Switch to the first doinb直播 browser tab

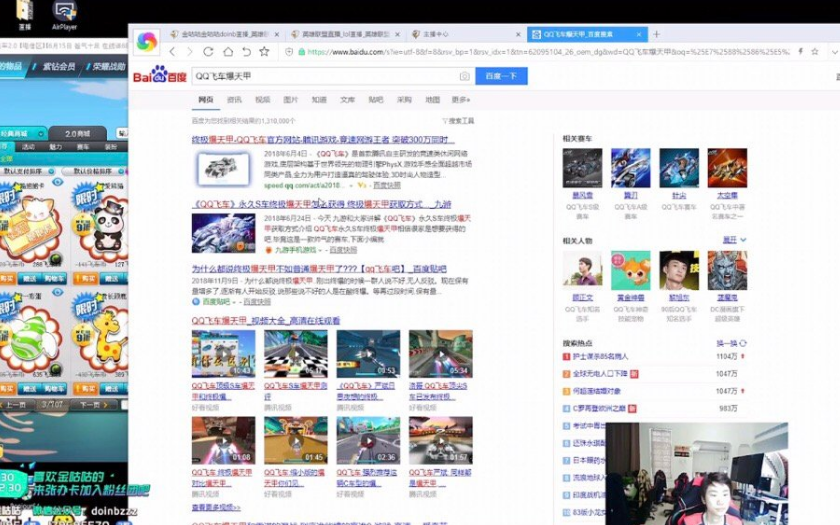[x=225, y=34]
